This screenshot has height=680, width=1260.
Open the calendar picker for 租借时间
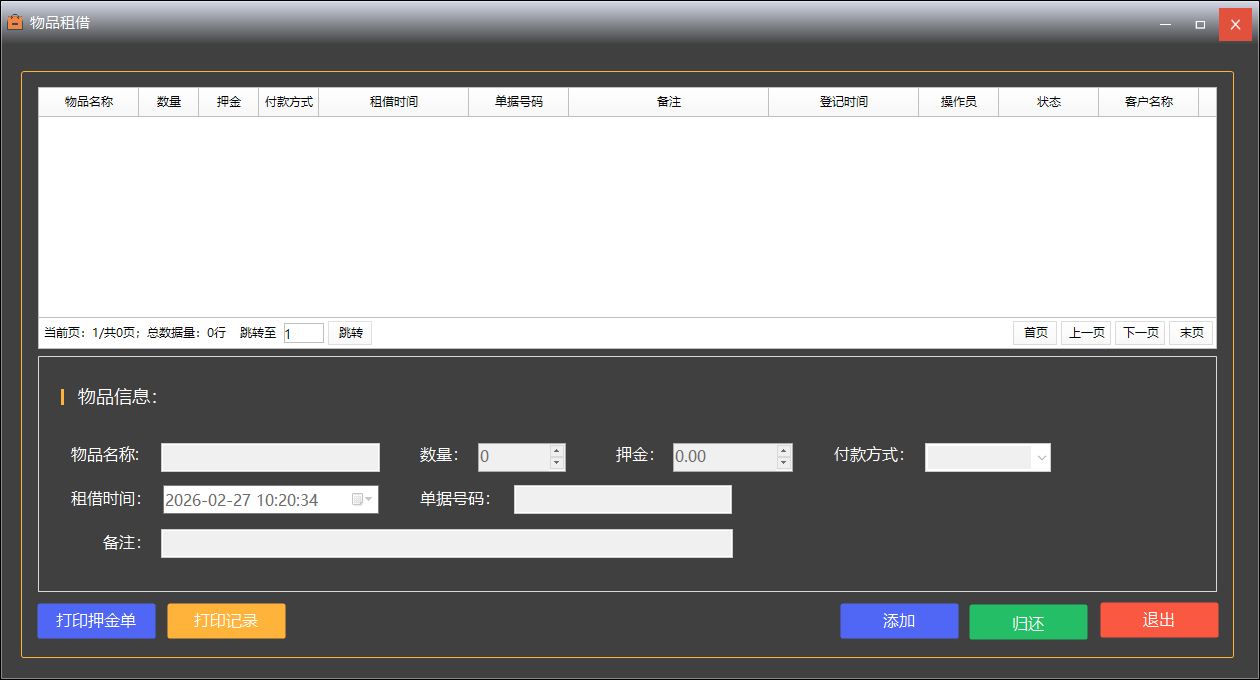(361, 500)
